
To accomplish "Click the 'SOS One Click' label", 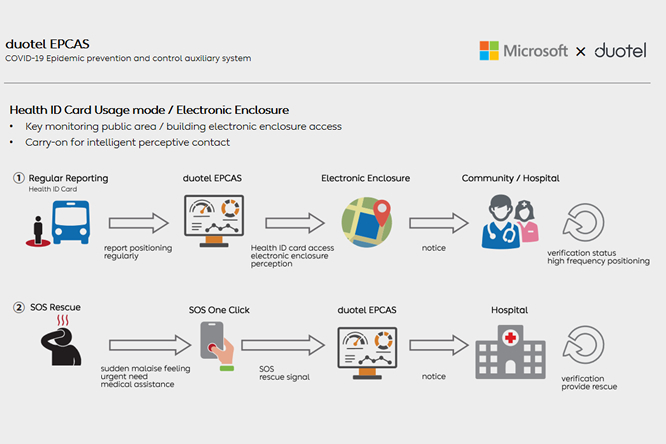I will click(x=219, y=310).
